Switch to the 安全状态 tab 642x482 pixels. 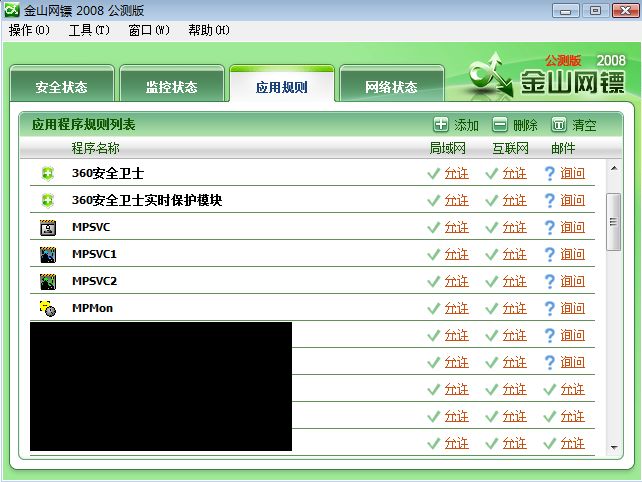click(62, 84)
